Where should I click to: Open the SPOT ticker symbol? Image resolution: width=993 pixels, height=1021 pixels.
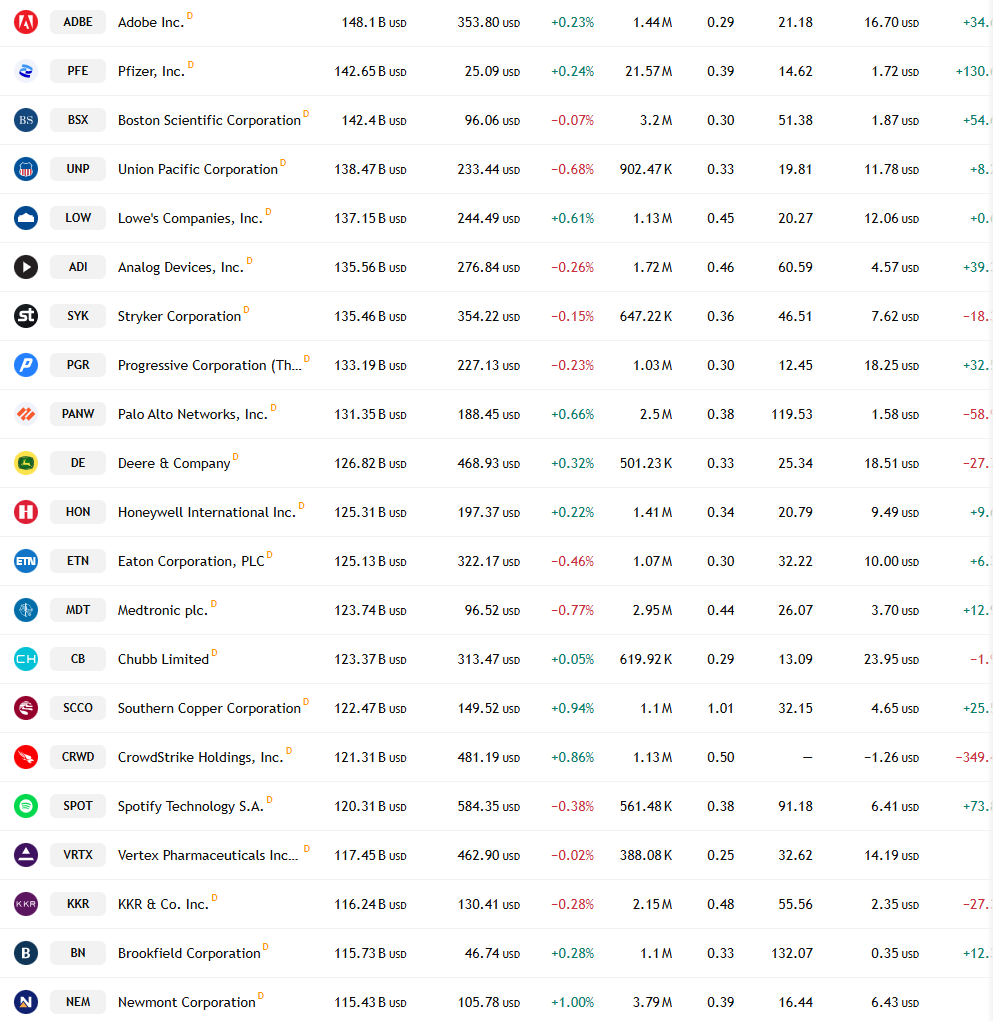pos(78,806)
